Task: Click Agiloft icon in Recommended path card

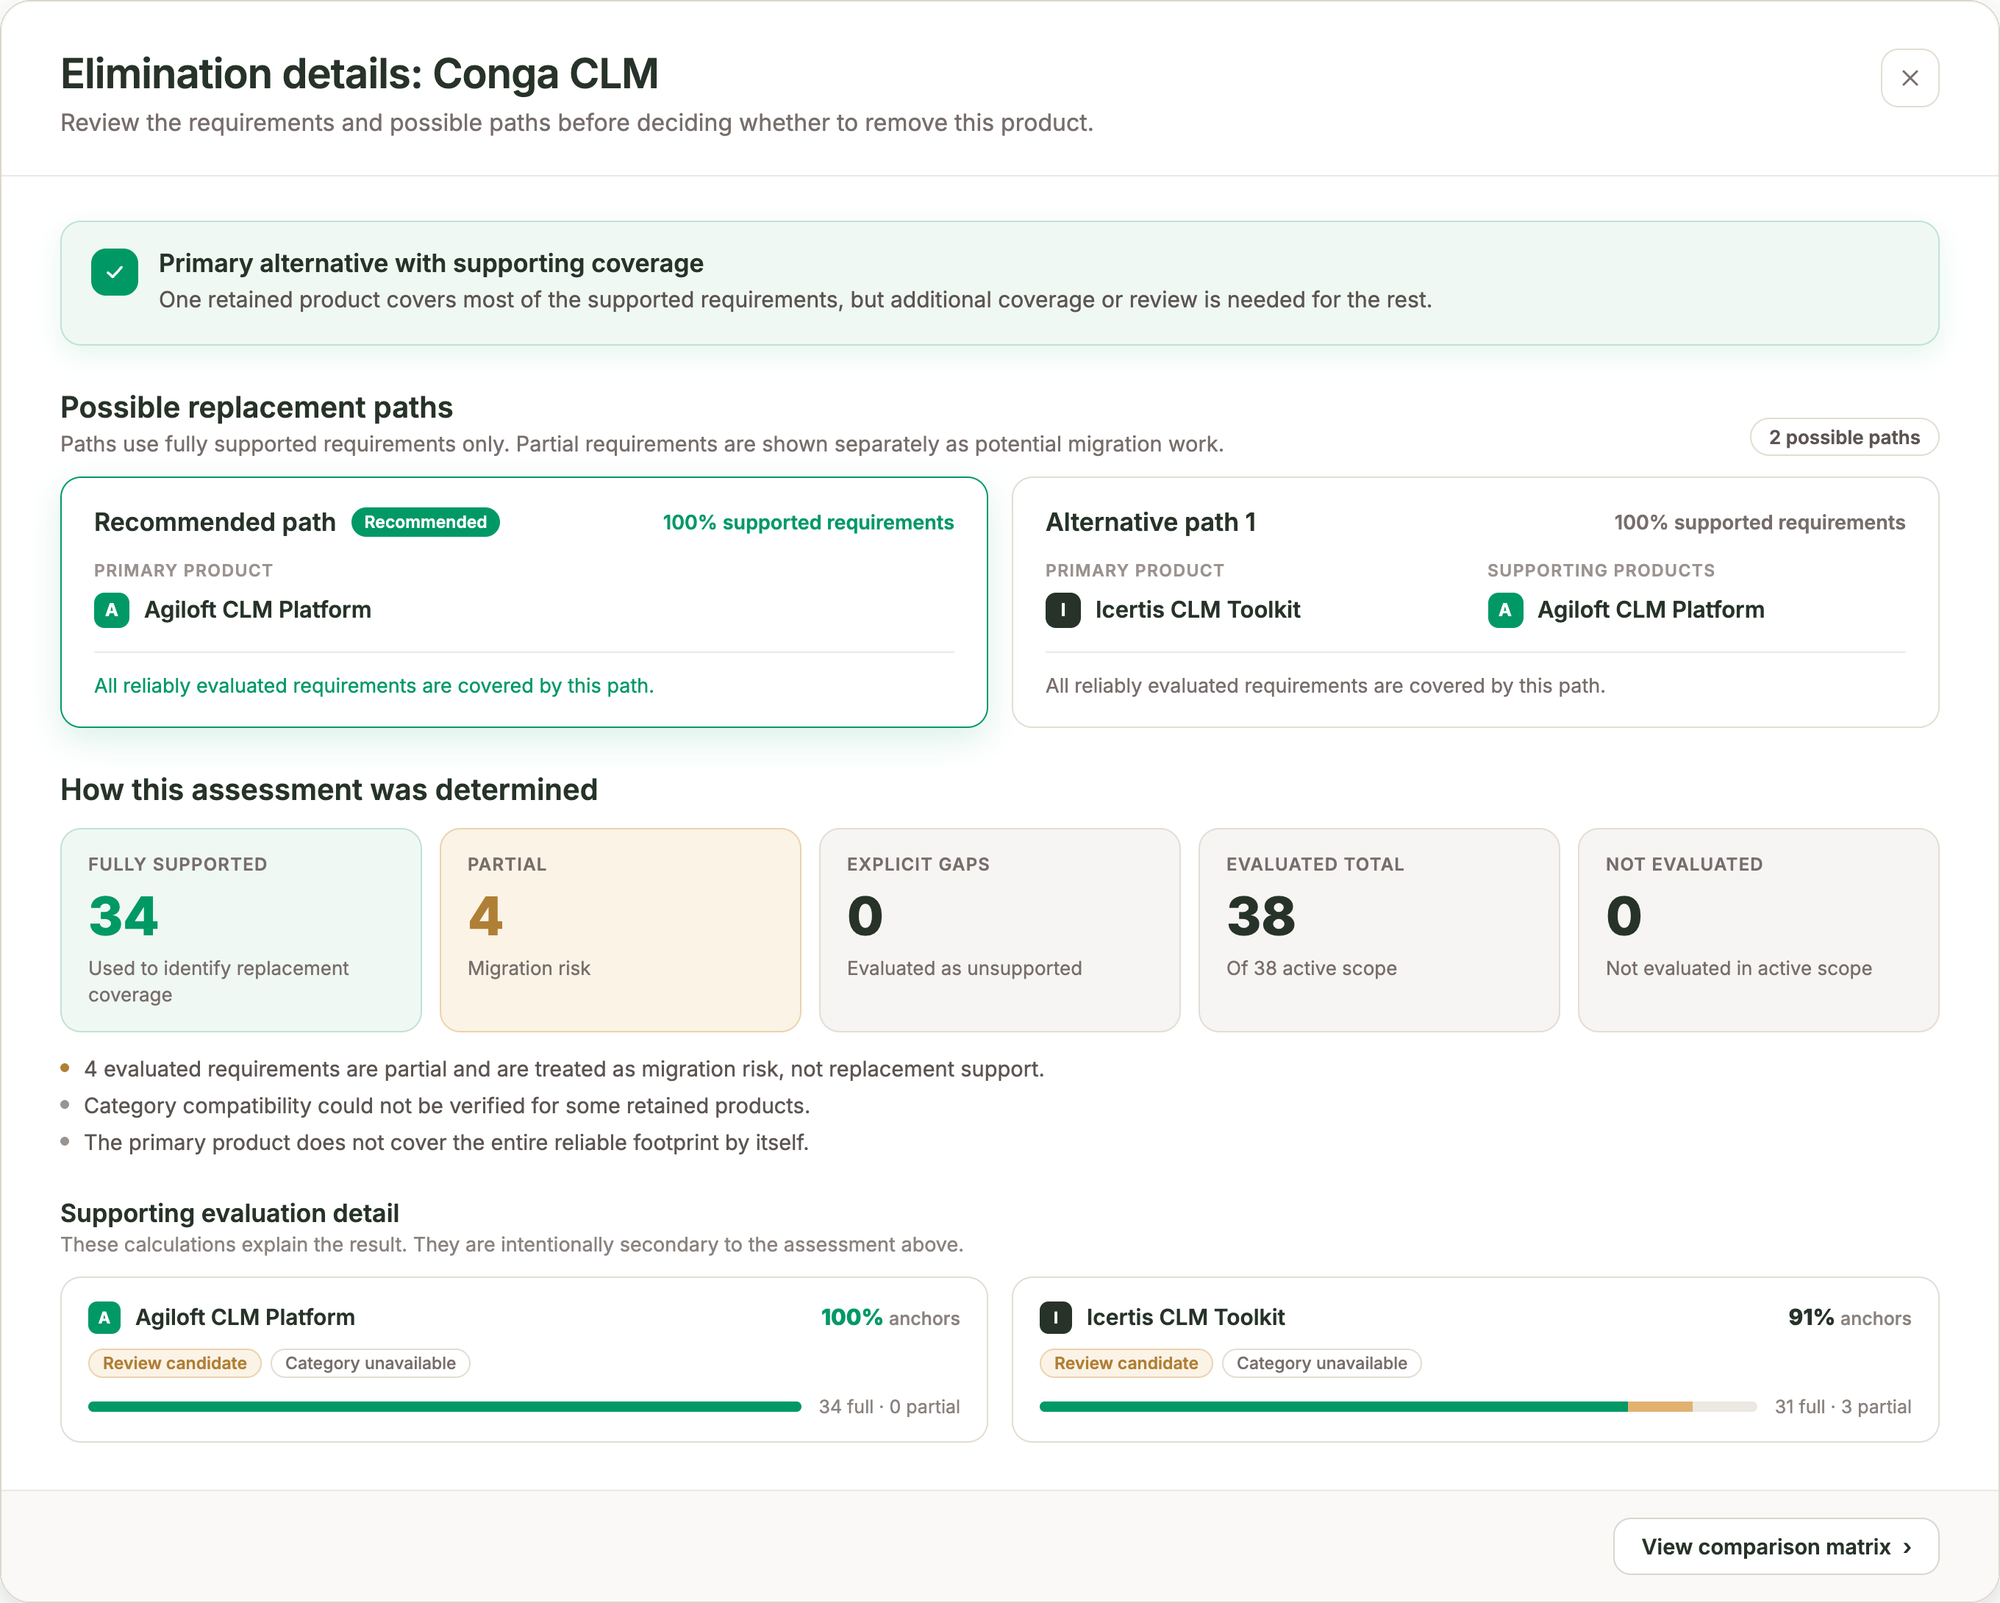Action: click(112, 610)
